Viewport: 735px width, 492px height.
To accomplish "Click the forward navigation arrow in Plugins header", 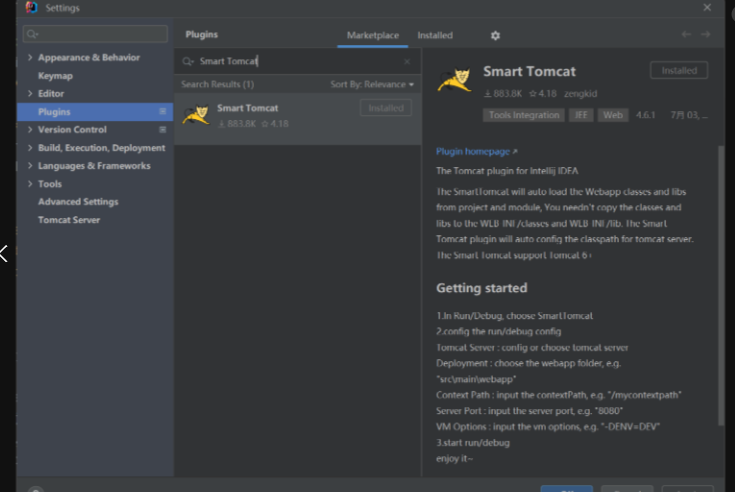I will [705, 34].
